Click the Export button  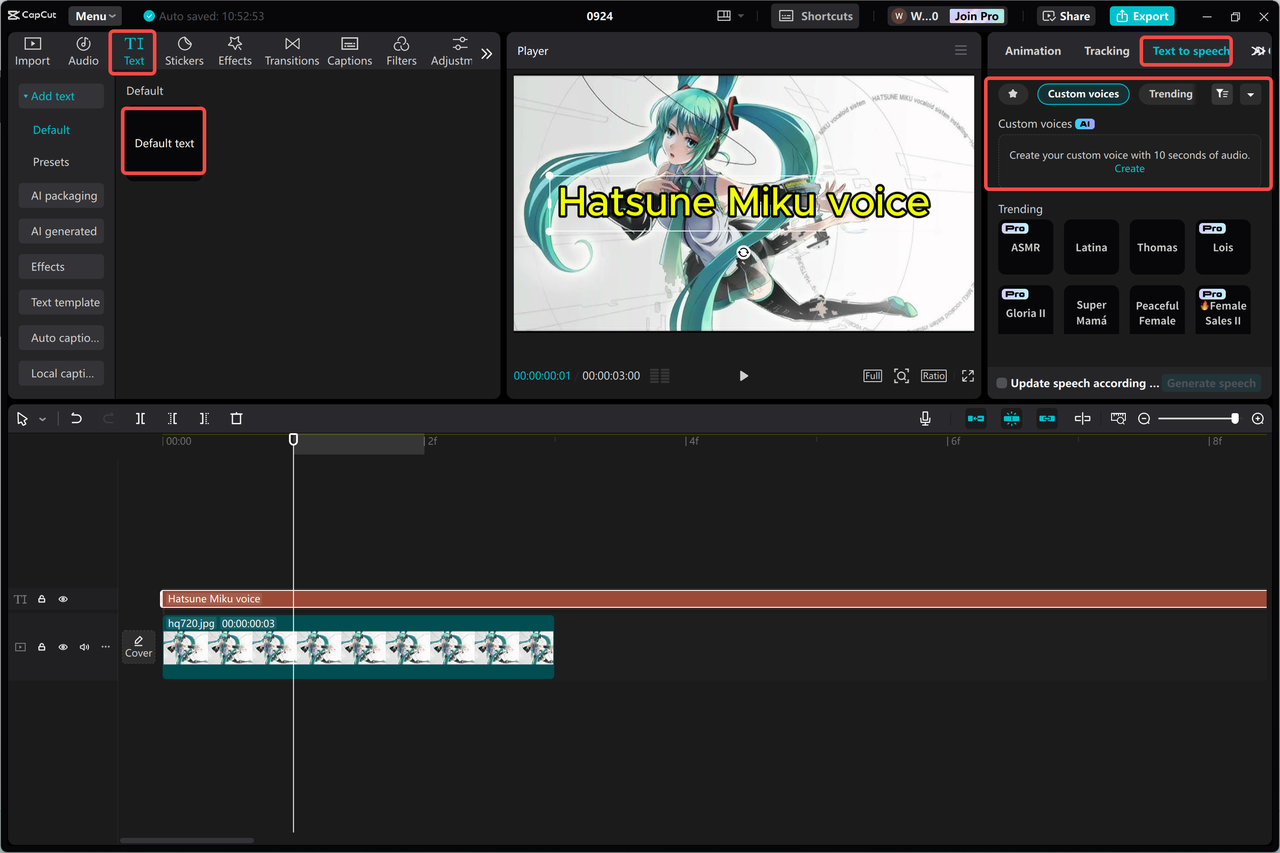click(x=1141, y=15)
